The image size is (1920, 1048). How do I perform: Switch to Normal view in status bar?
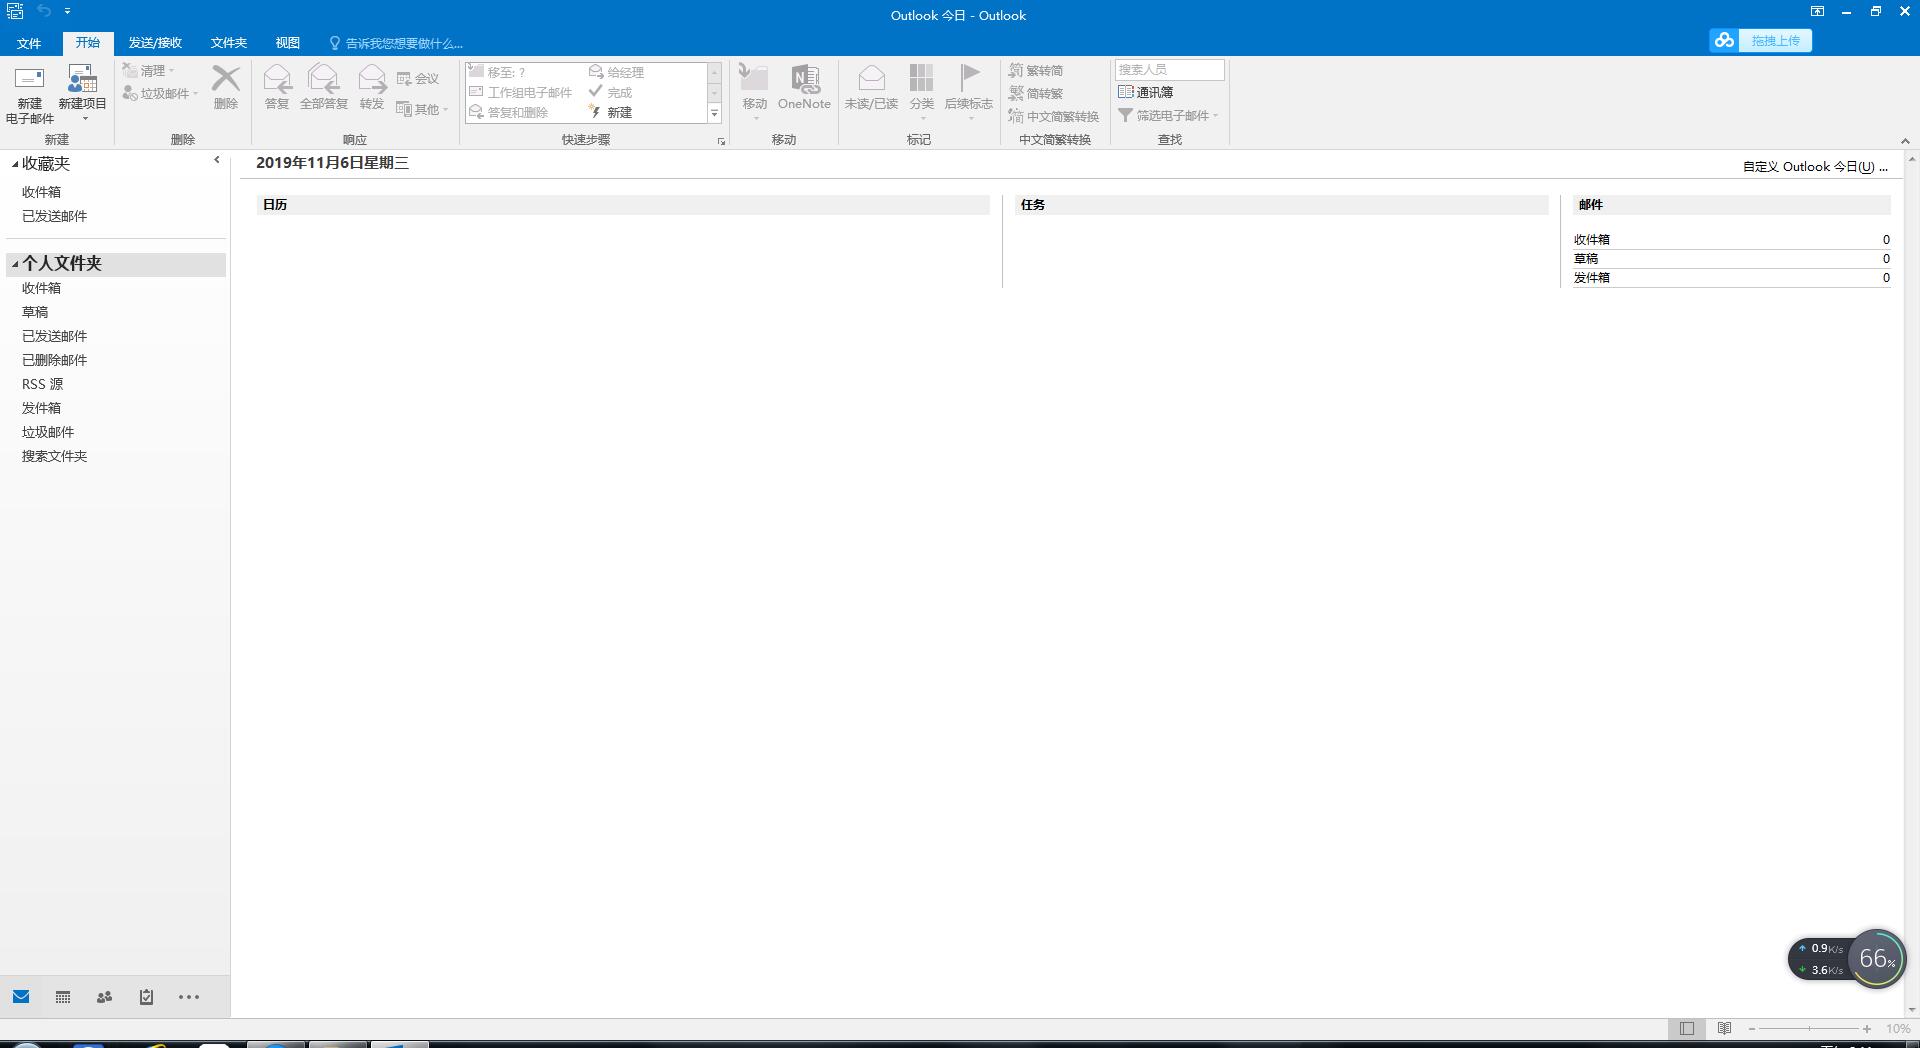[x=1687, y=1028]
